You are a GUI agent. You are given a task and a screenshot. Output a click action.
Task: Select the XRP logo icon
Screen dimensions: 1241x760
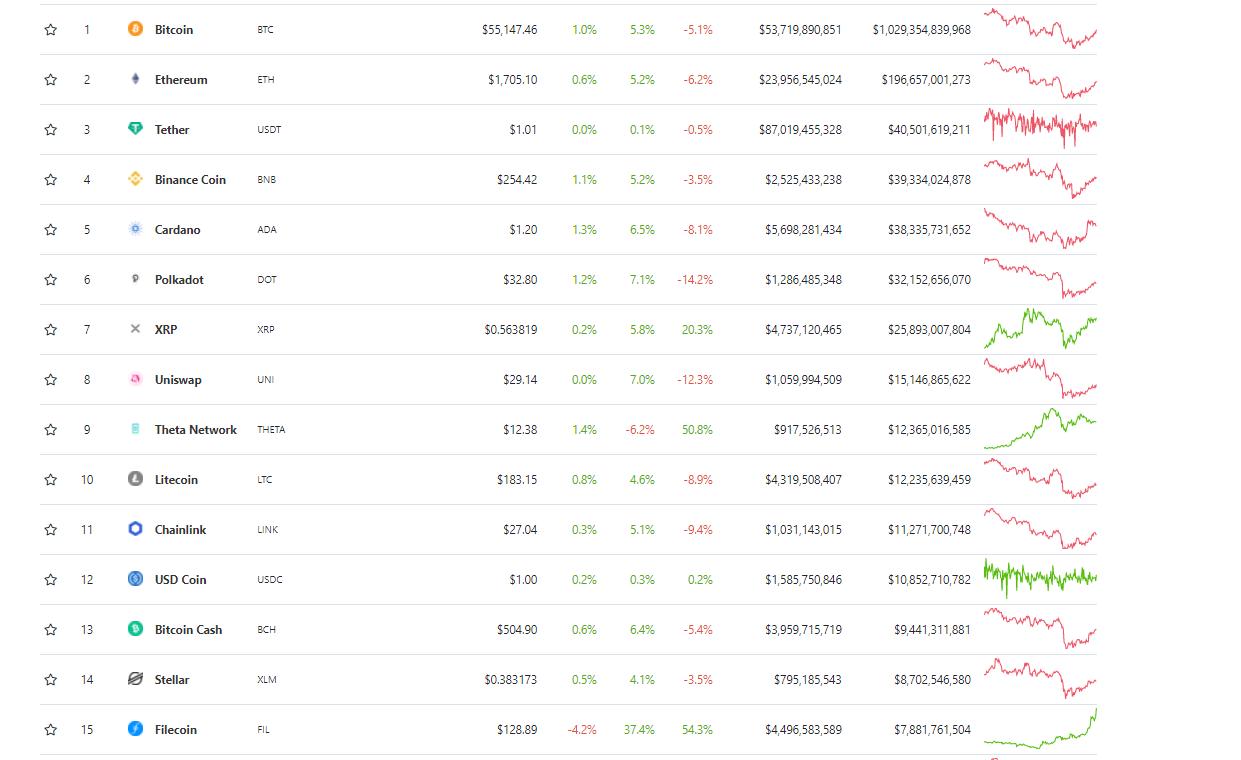click(x=134, y=329)
